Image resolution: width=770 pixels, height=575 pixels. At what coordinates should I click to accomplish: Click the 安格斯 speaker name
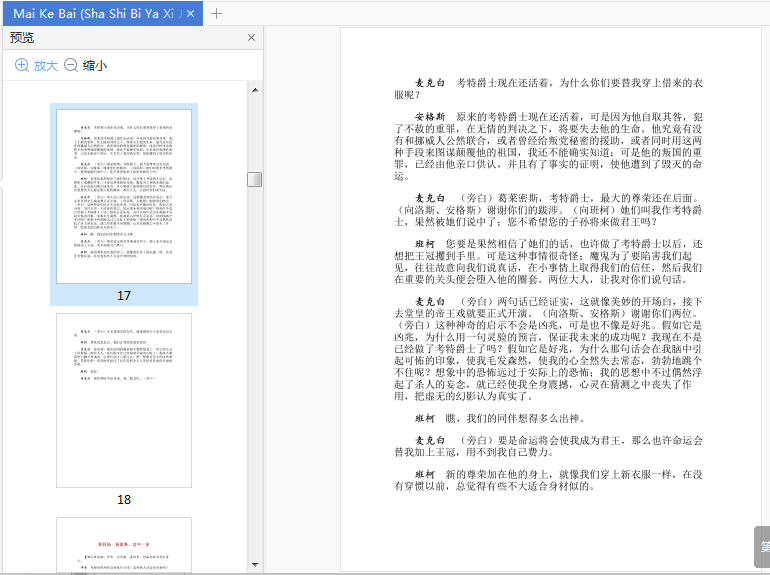430,117
